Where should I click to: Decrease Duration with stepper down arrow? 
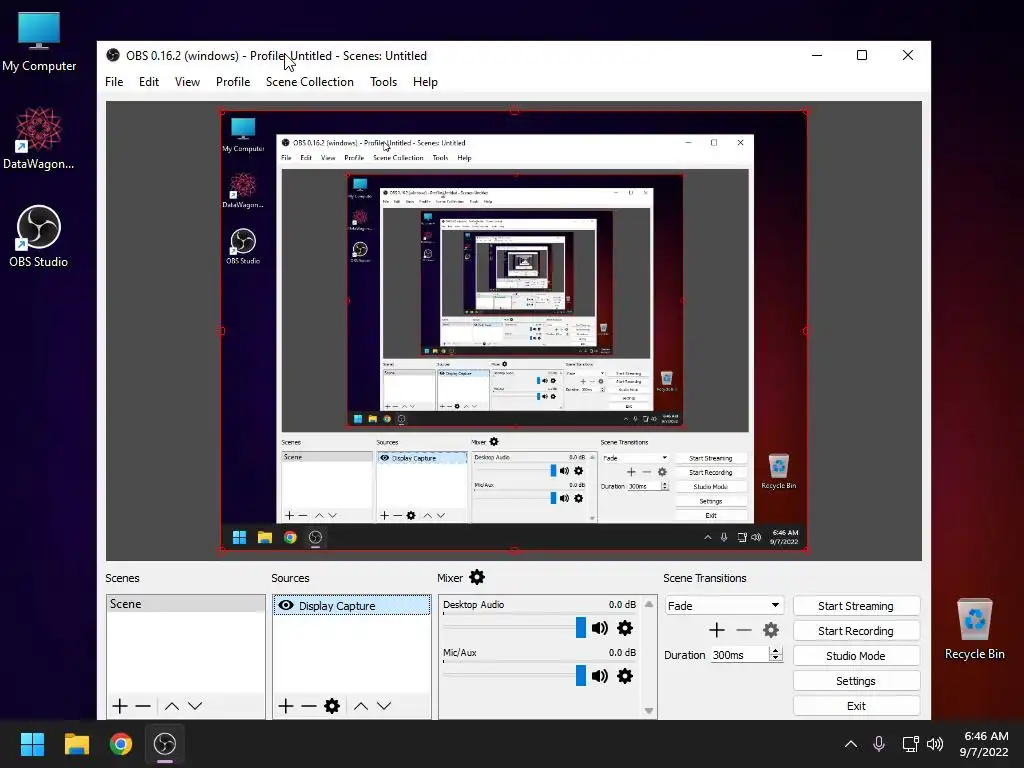click(x=776, y=658)
